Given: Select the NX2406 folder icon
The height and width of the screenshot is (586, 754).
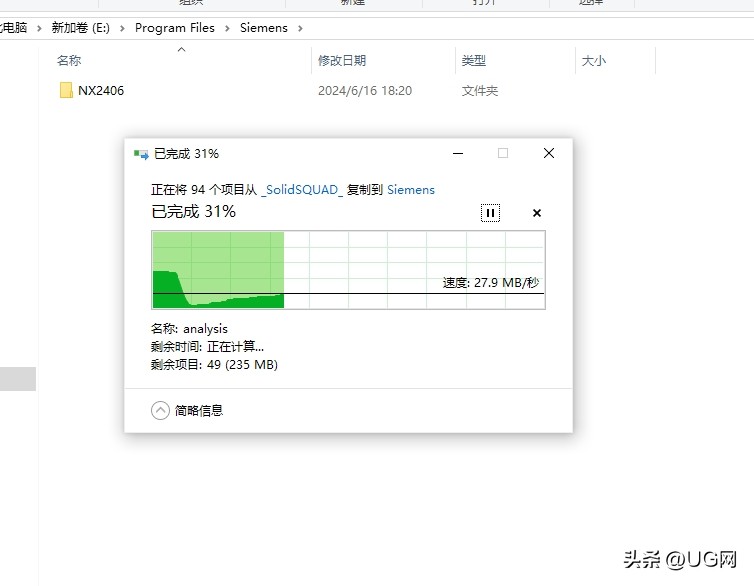Looking at the screenshot, I should pos(66,90).
